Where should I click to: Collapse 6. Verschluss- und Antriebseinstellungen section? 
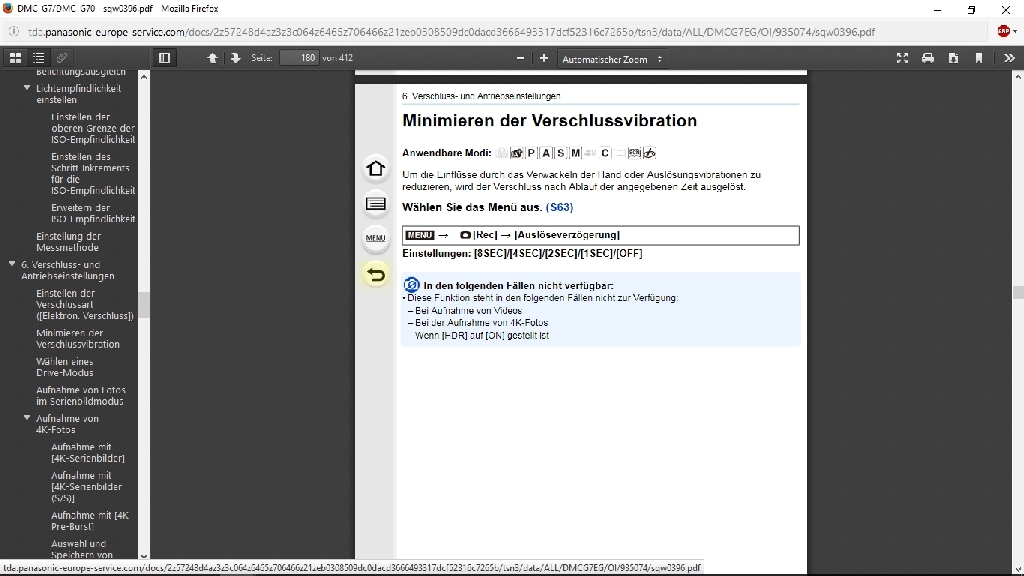click(x=12, y=265)
